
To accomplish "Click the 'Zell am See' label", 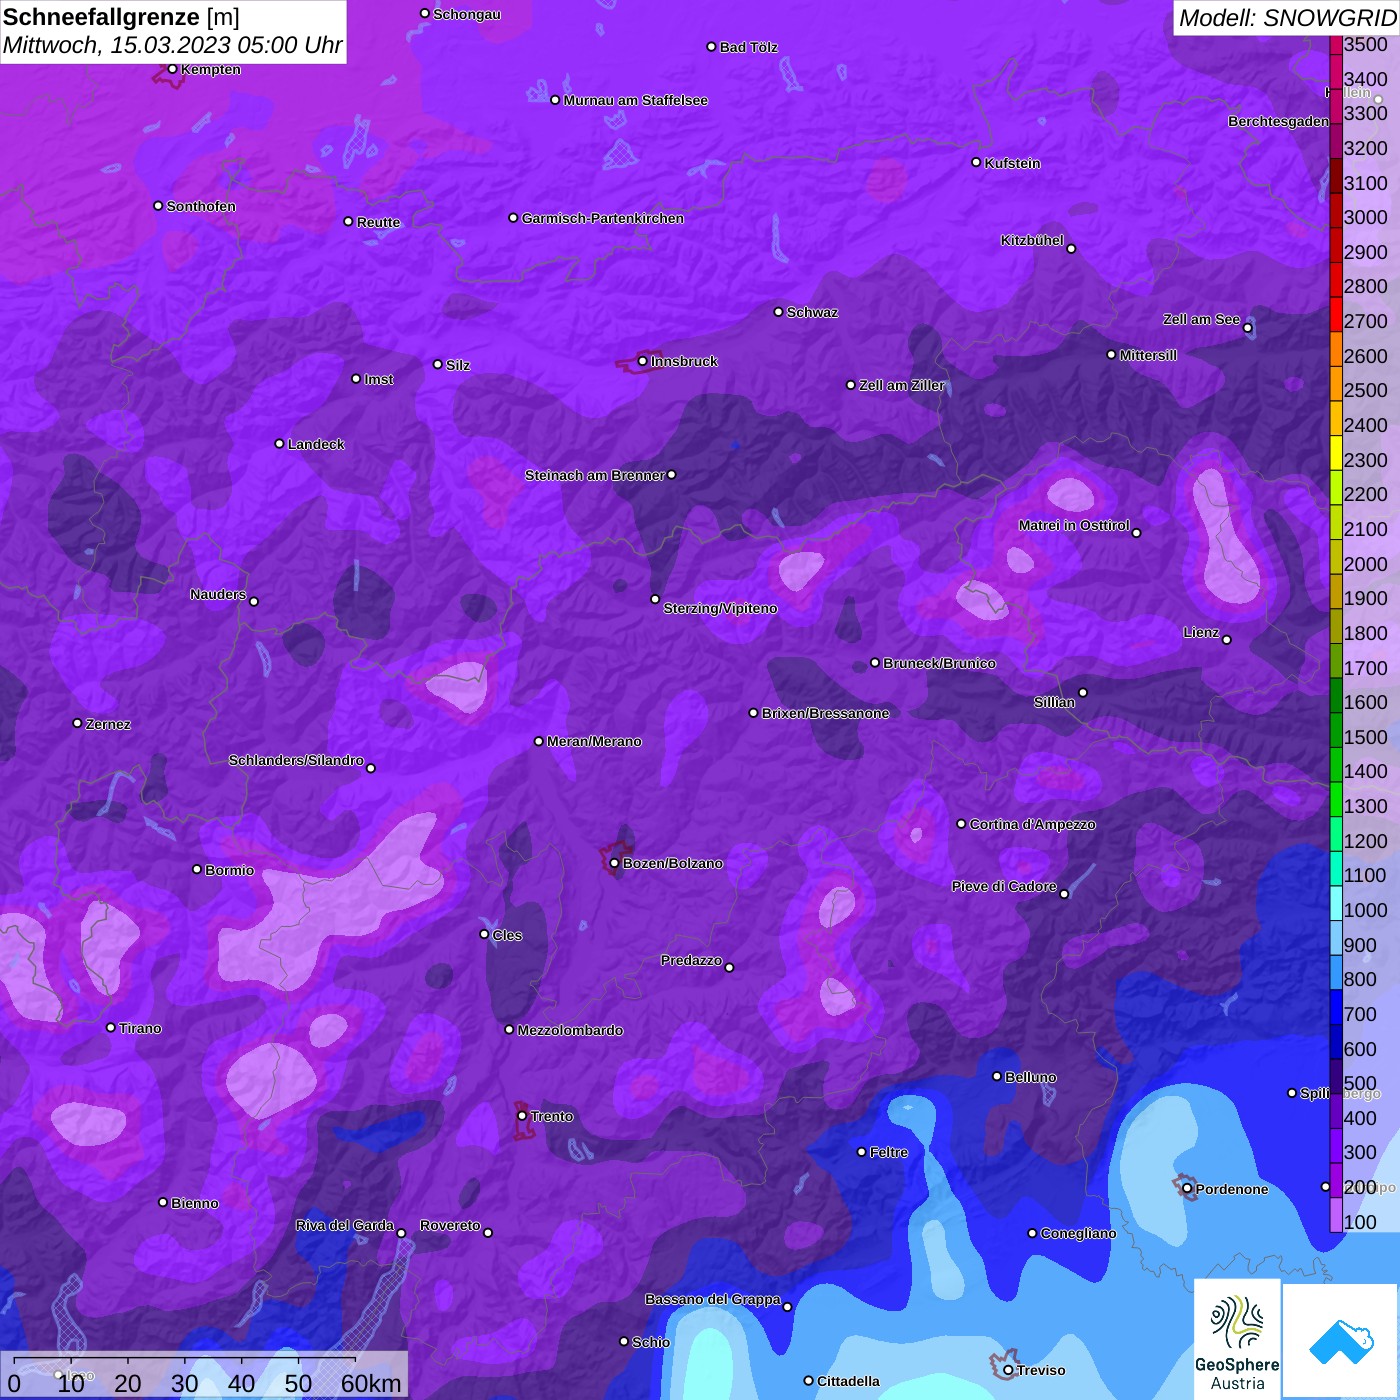I will pyautogui.click(x=1201, y=319).
